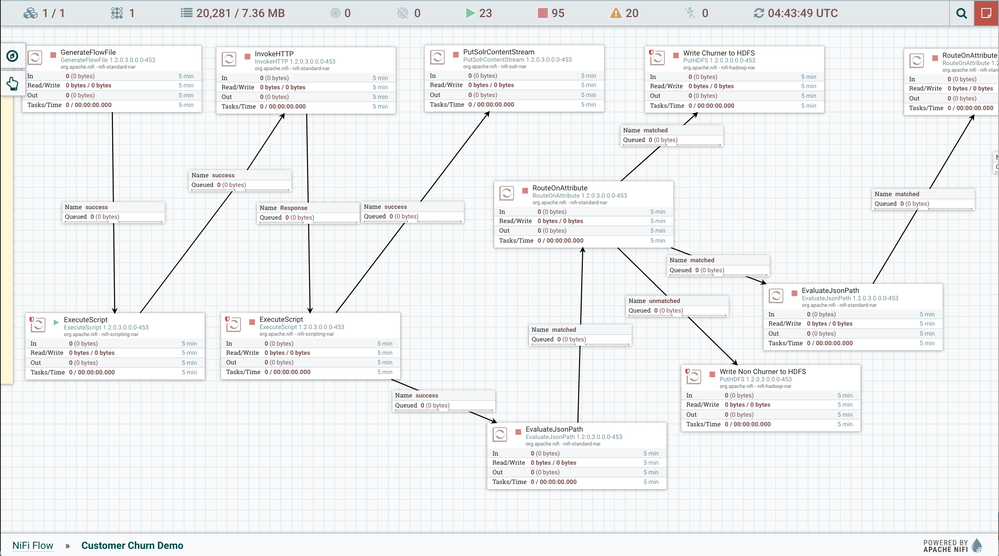999x556 pixels.
Task: Select the unmatched connection label
Action: 678,306
